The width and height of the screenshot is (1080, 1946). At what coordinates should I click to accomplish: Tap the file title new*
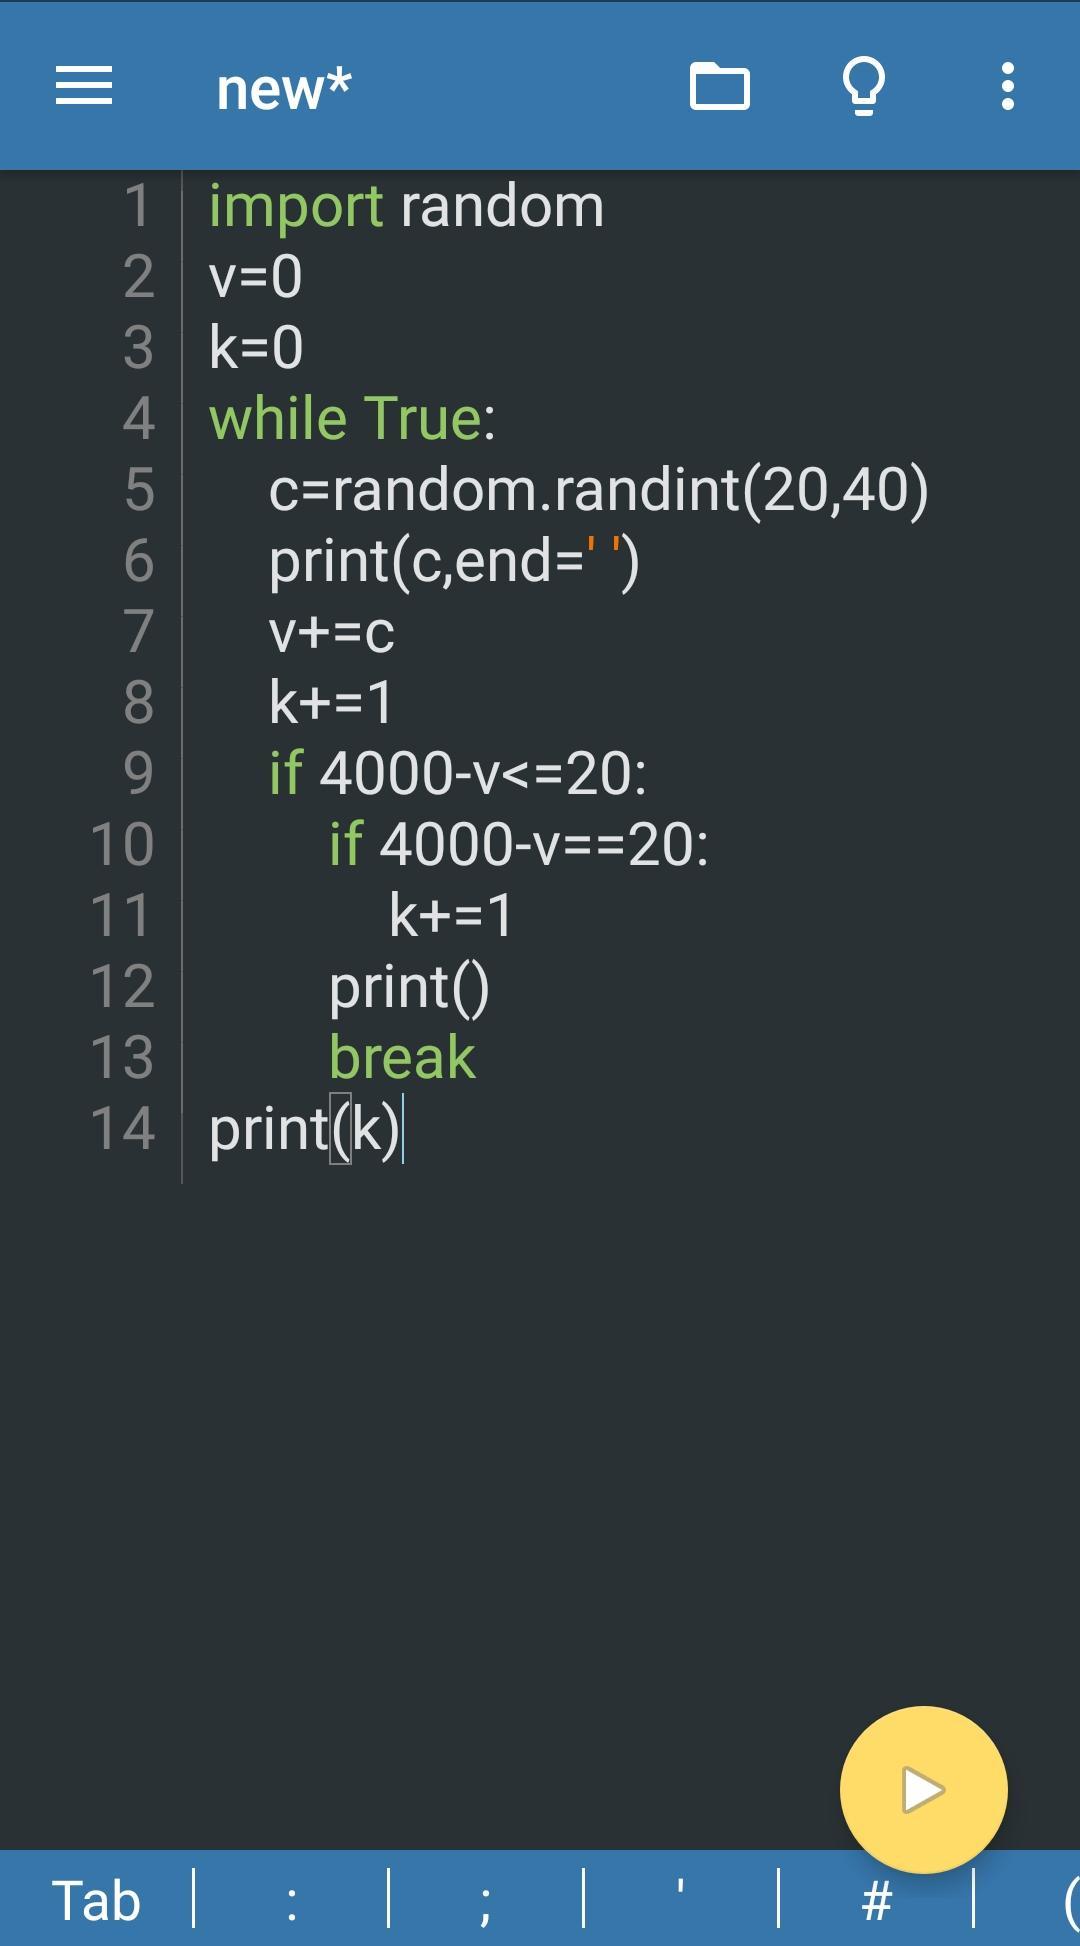[x=284, y=88]
